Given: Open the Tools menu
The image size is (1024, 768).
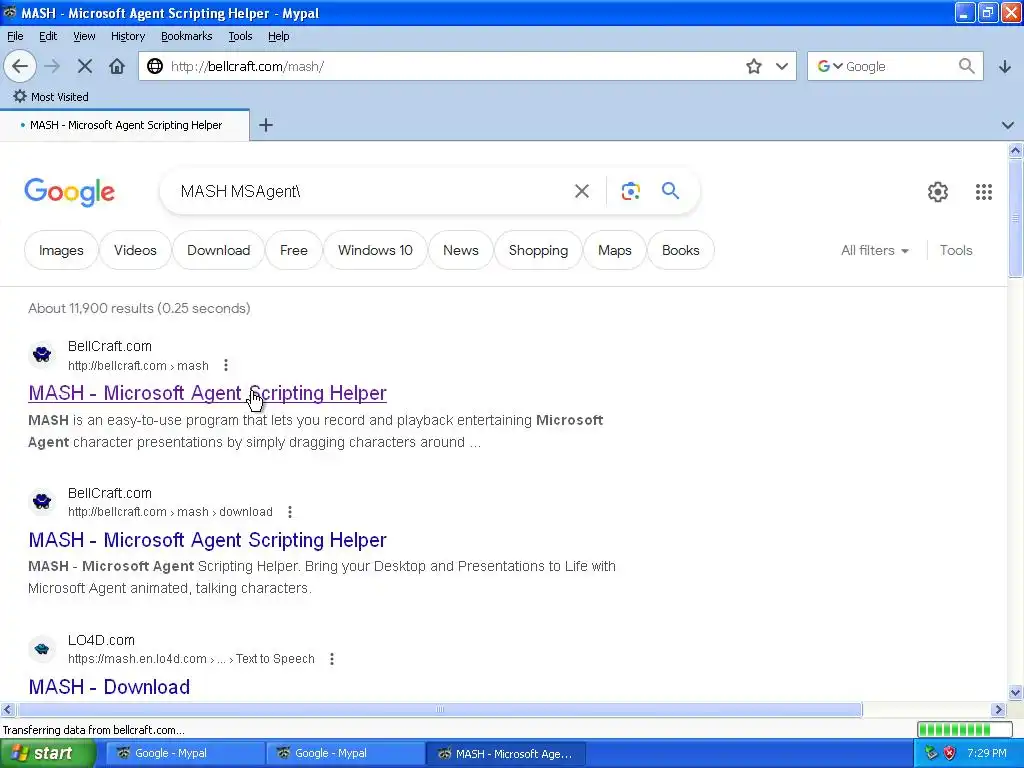Looking at the screenshot, I should pyautogui.click(x=240, y=36).
